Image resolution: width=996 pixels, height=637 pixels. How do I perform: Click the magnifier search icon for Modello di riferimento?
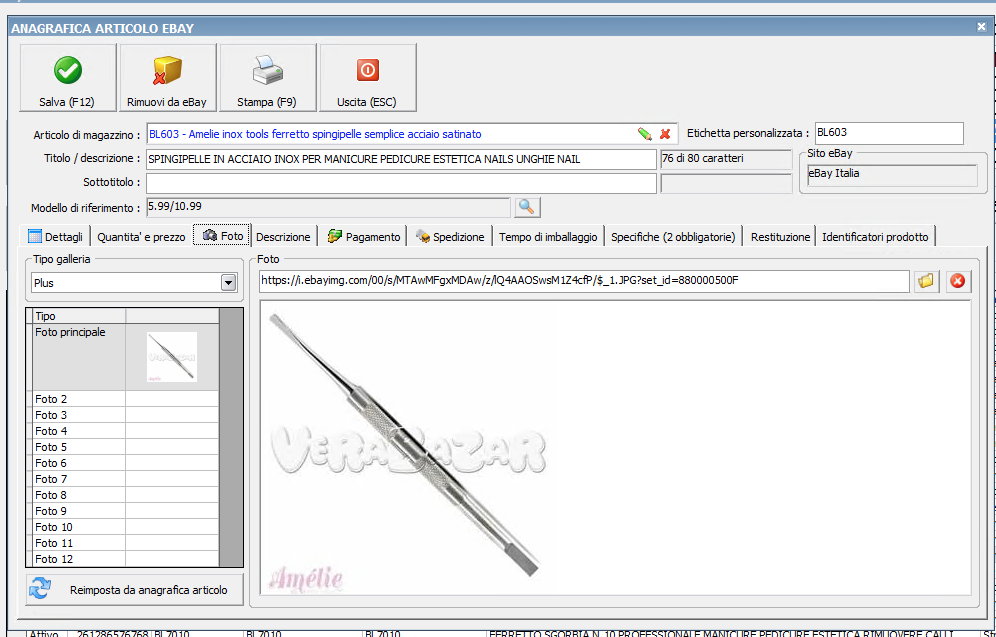point(527,208)
